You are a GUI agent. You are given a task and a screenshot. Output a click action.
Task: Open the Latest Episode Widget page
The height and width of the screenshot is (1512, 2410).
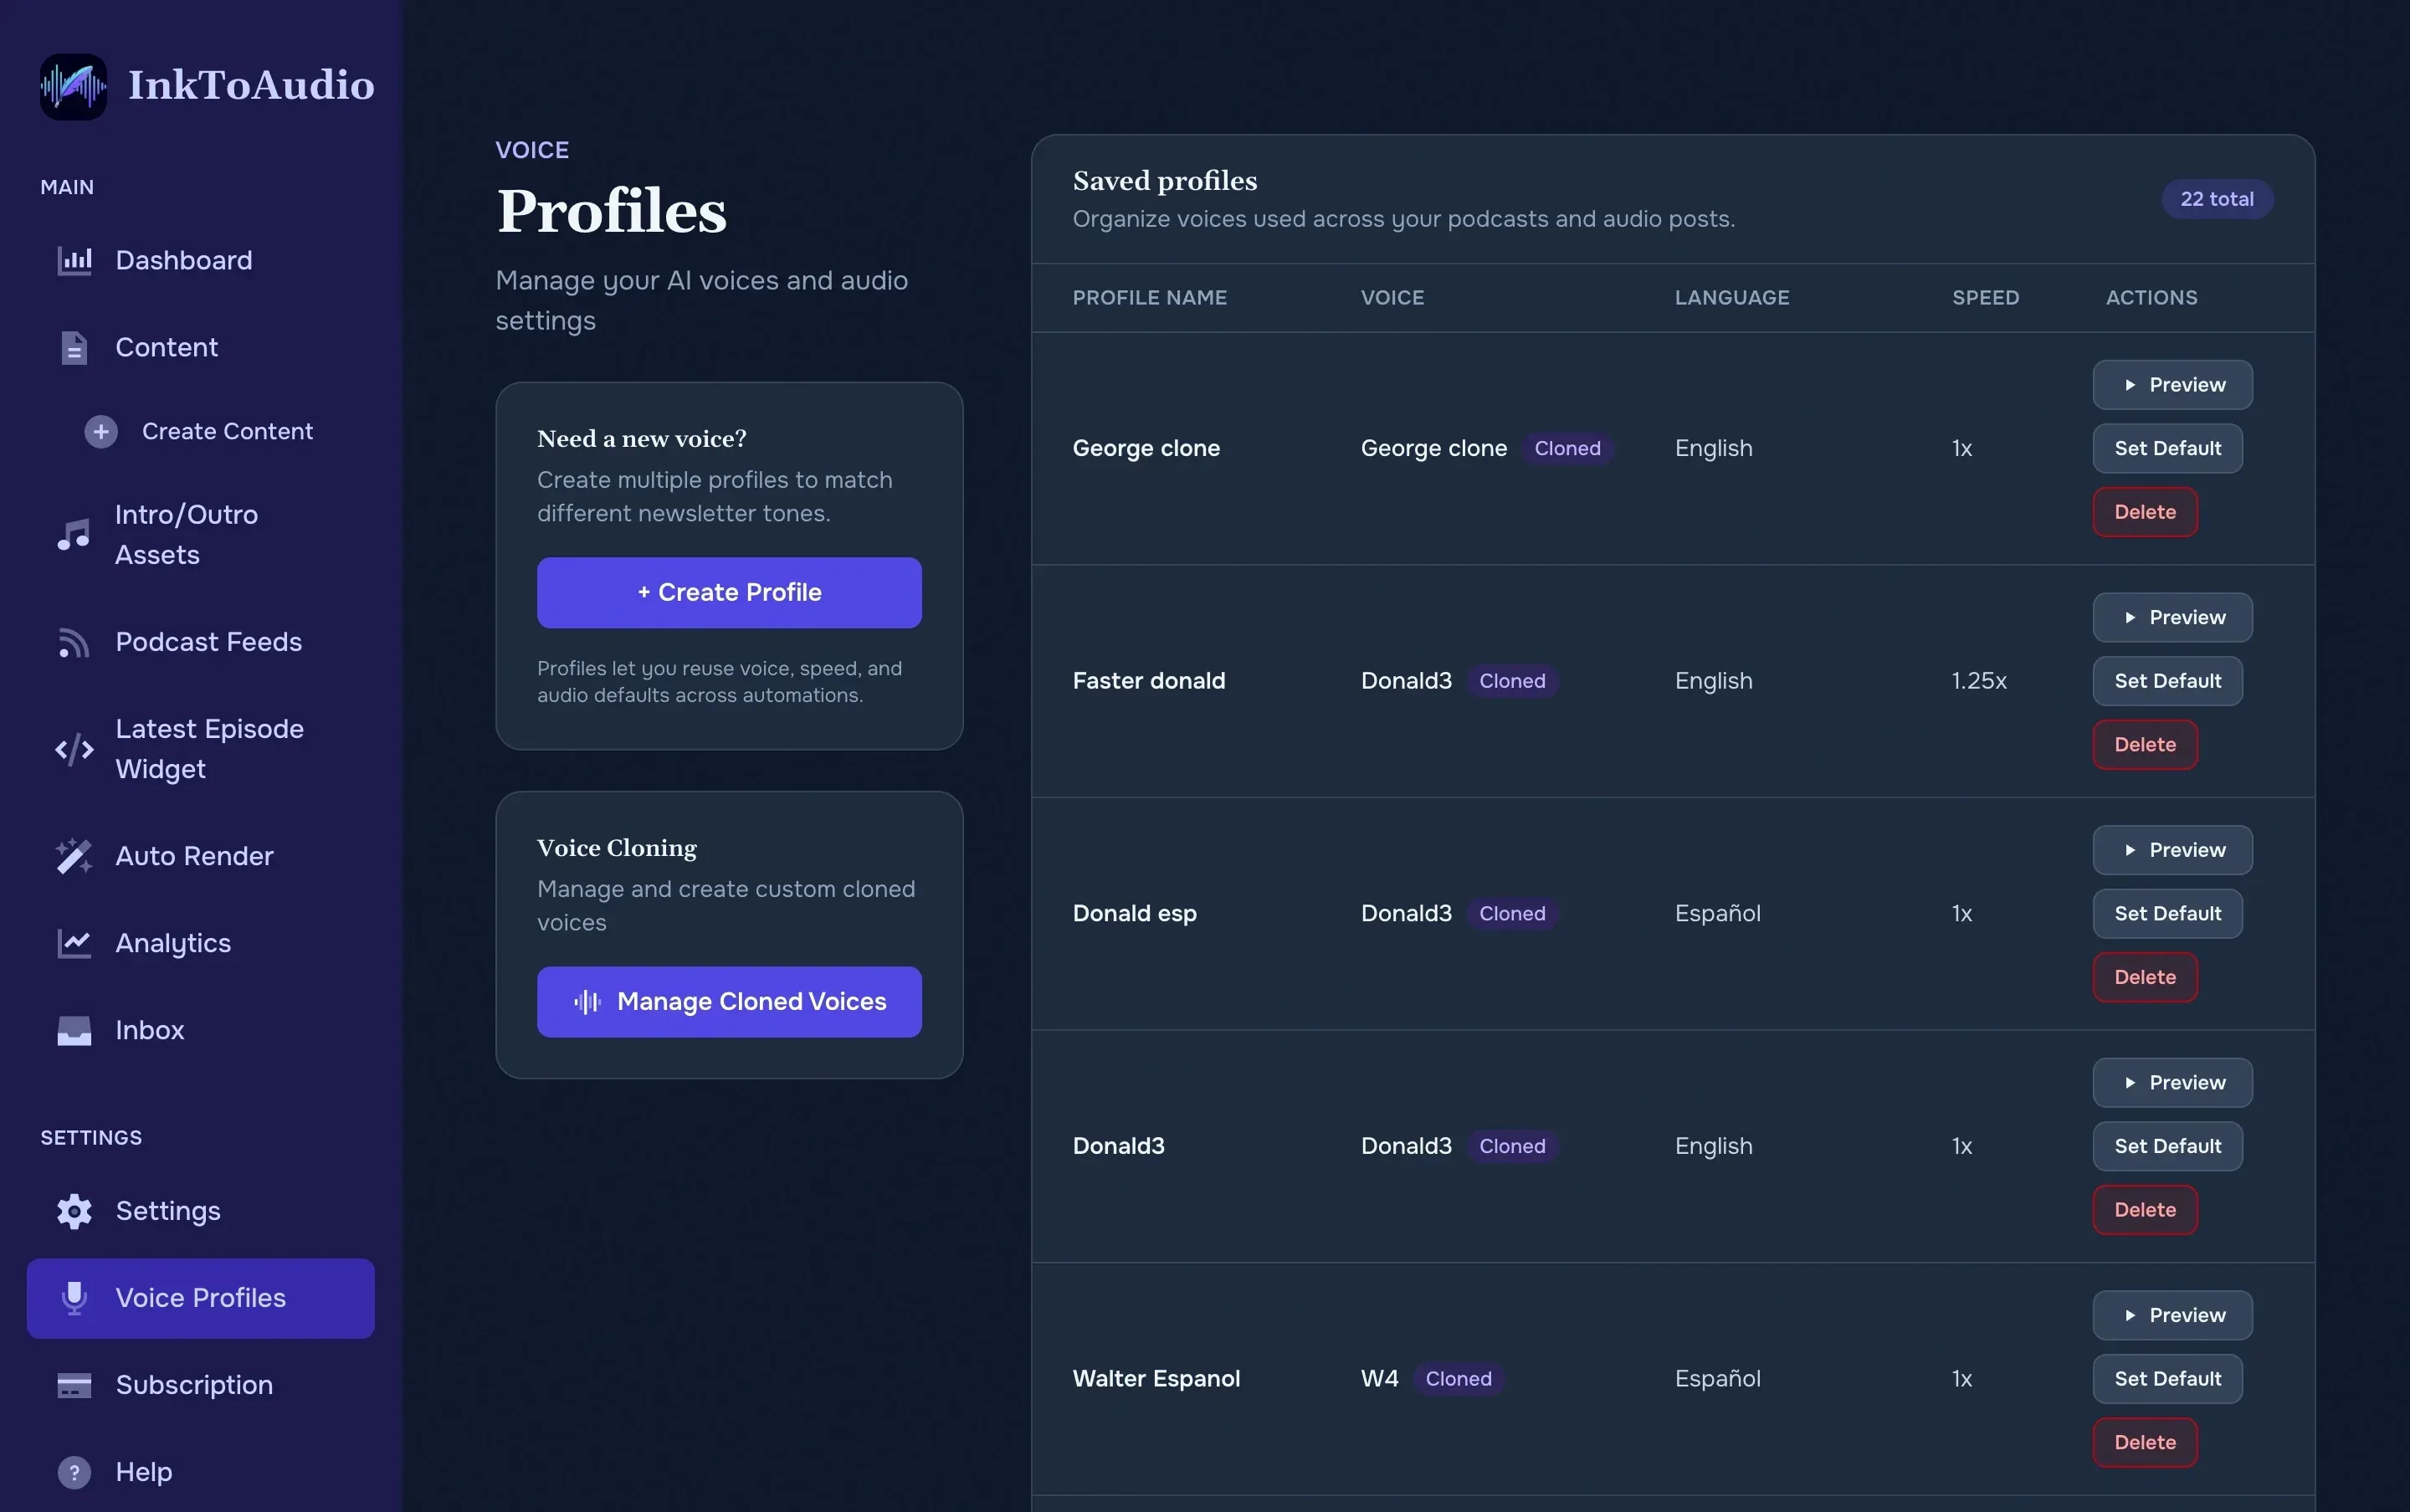201,750
